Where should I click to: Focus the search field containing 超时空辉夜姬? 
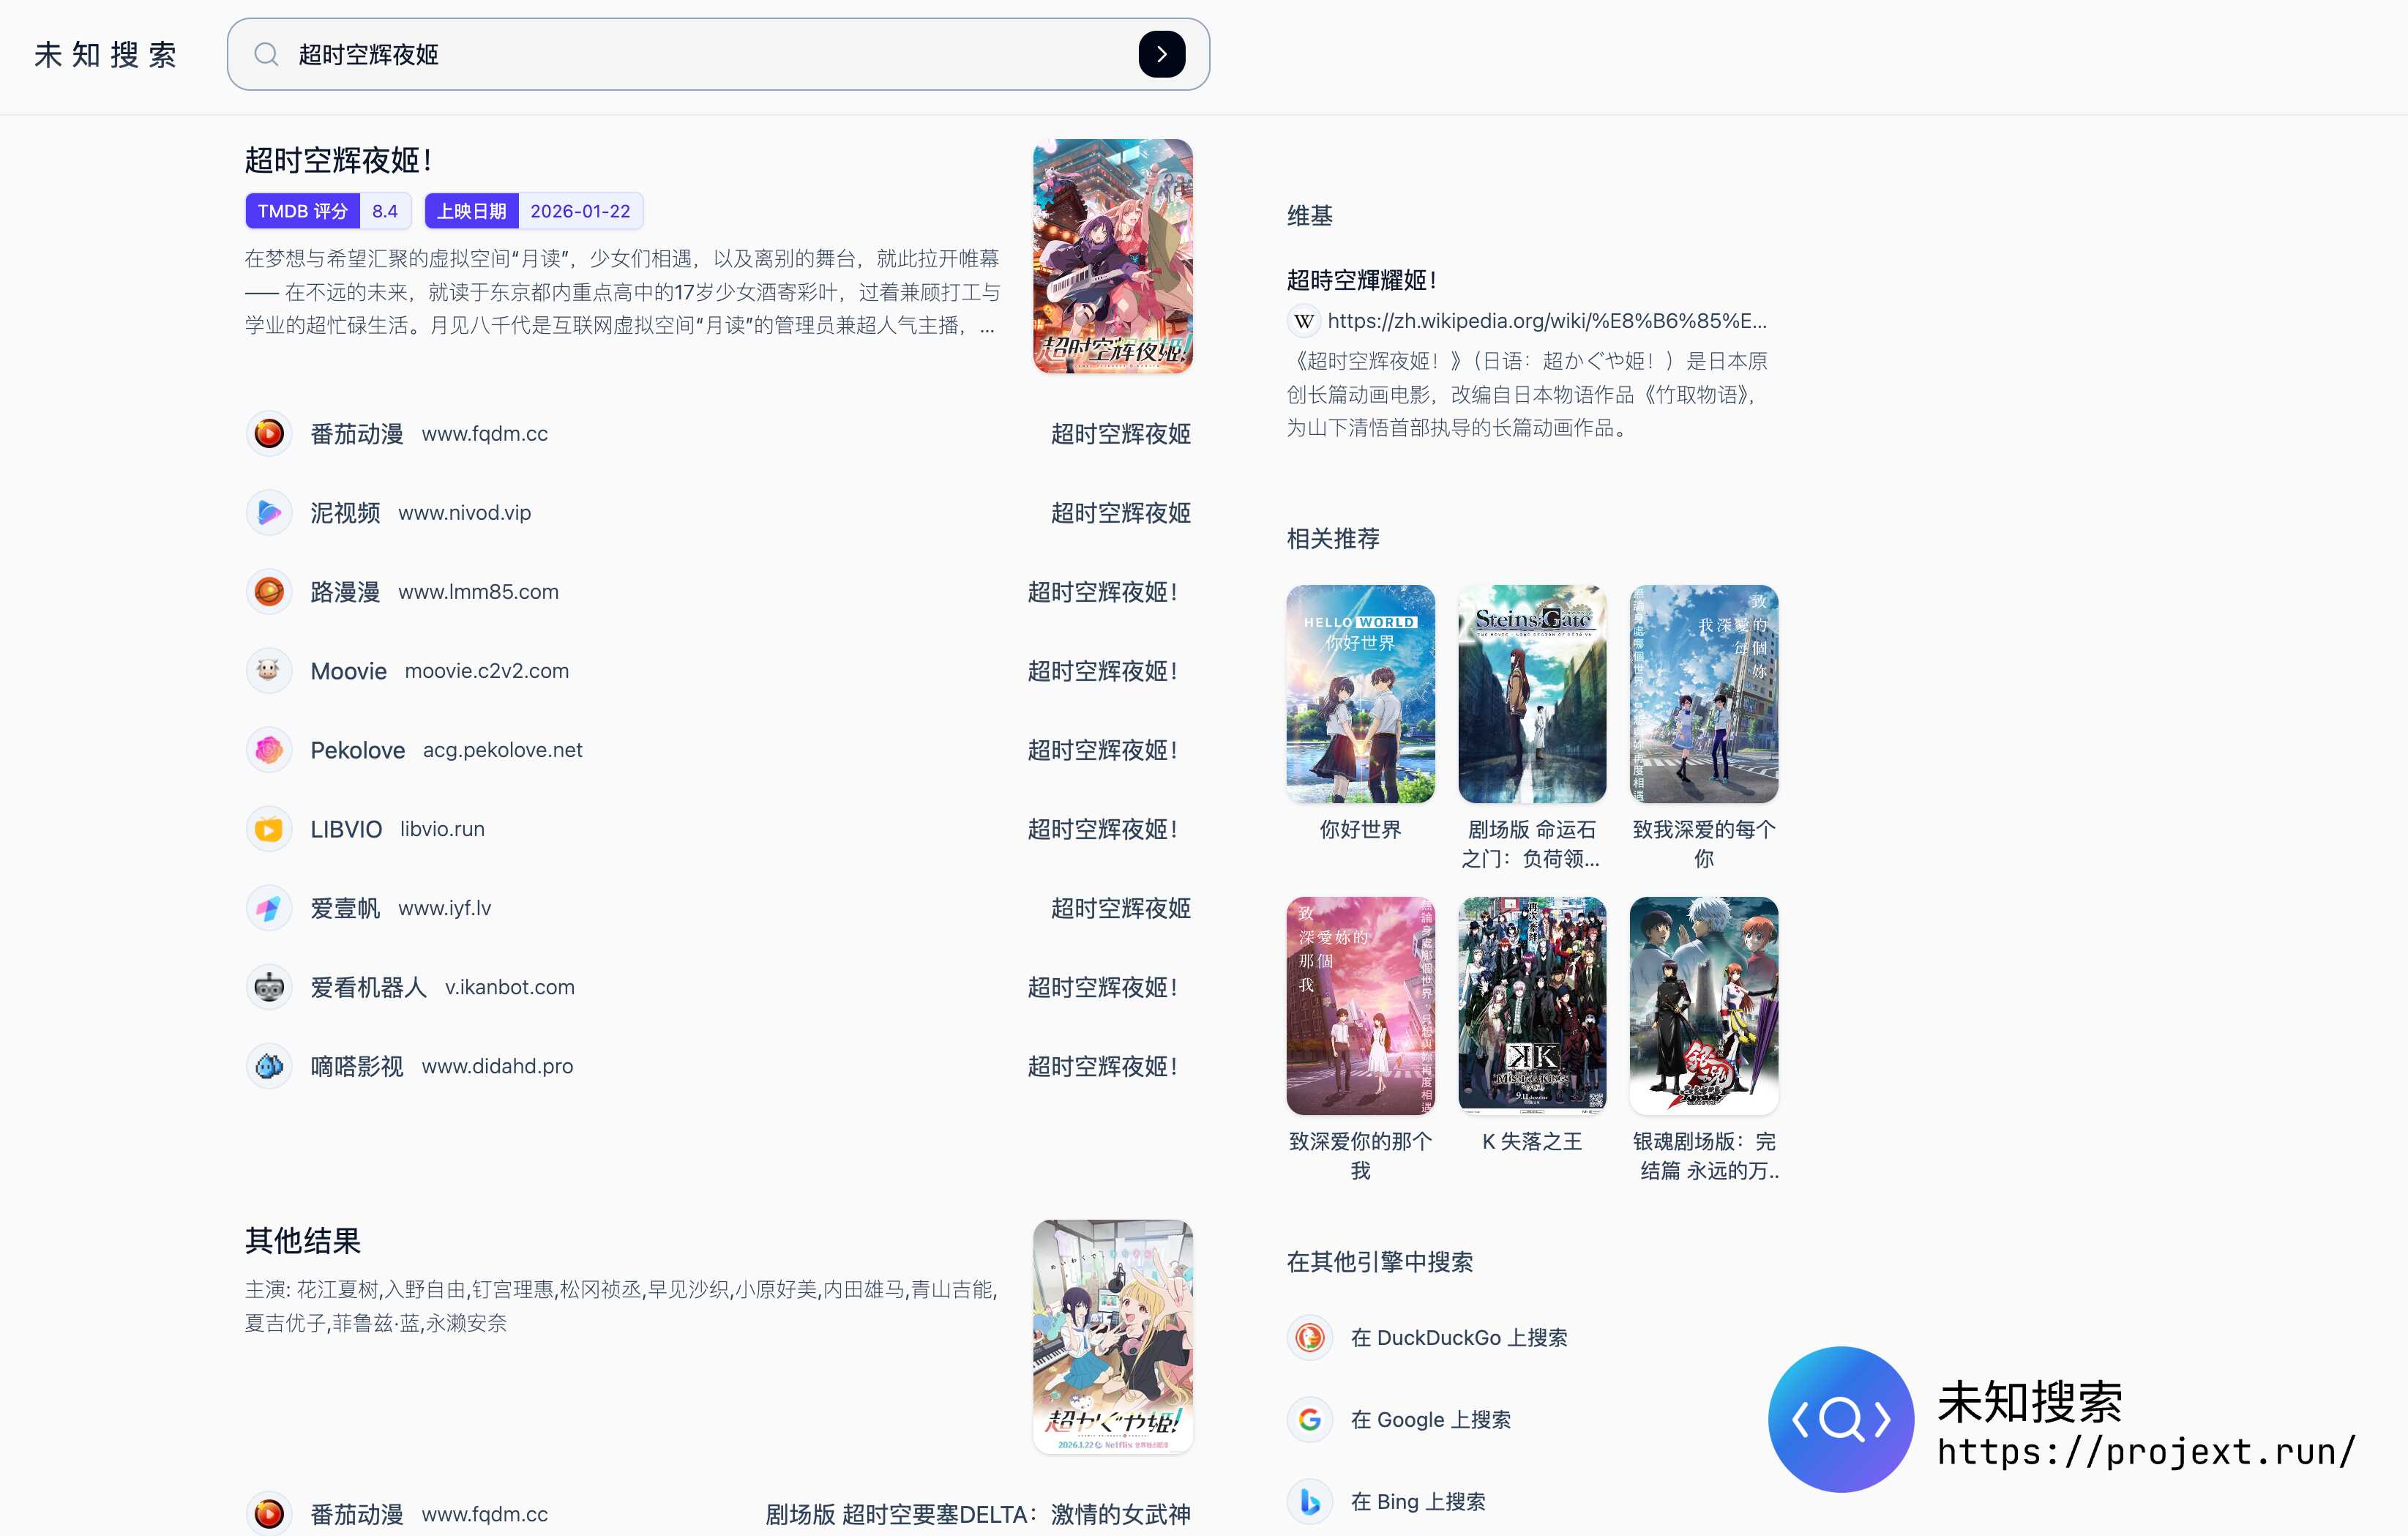718,54
